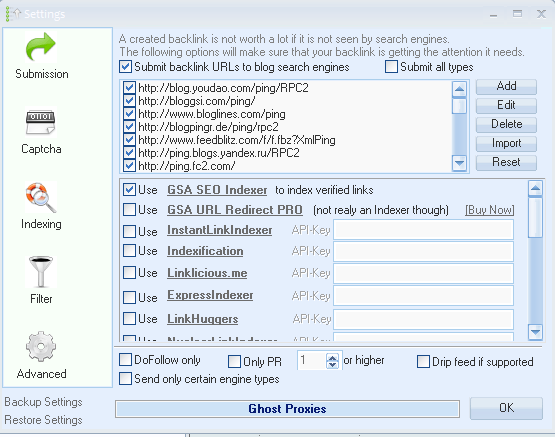Focus the LinkHuggers API-Key field

(423, 320)
